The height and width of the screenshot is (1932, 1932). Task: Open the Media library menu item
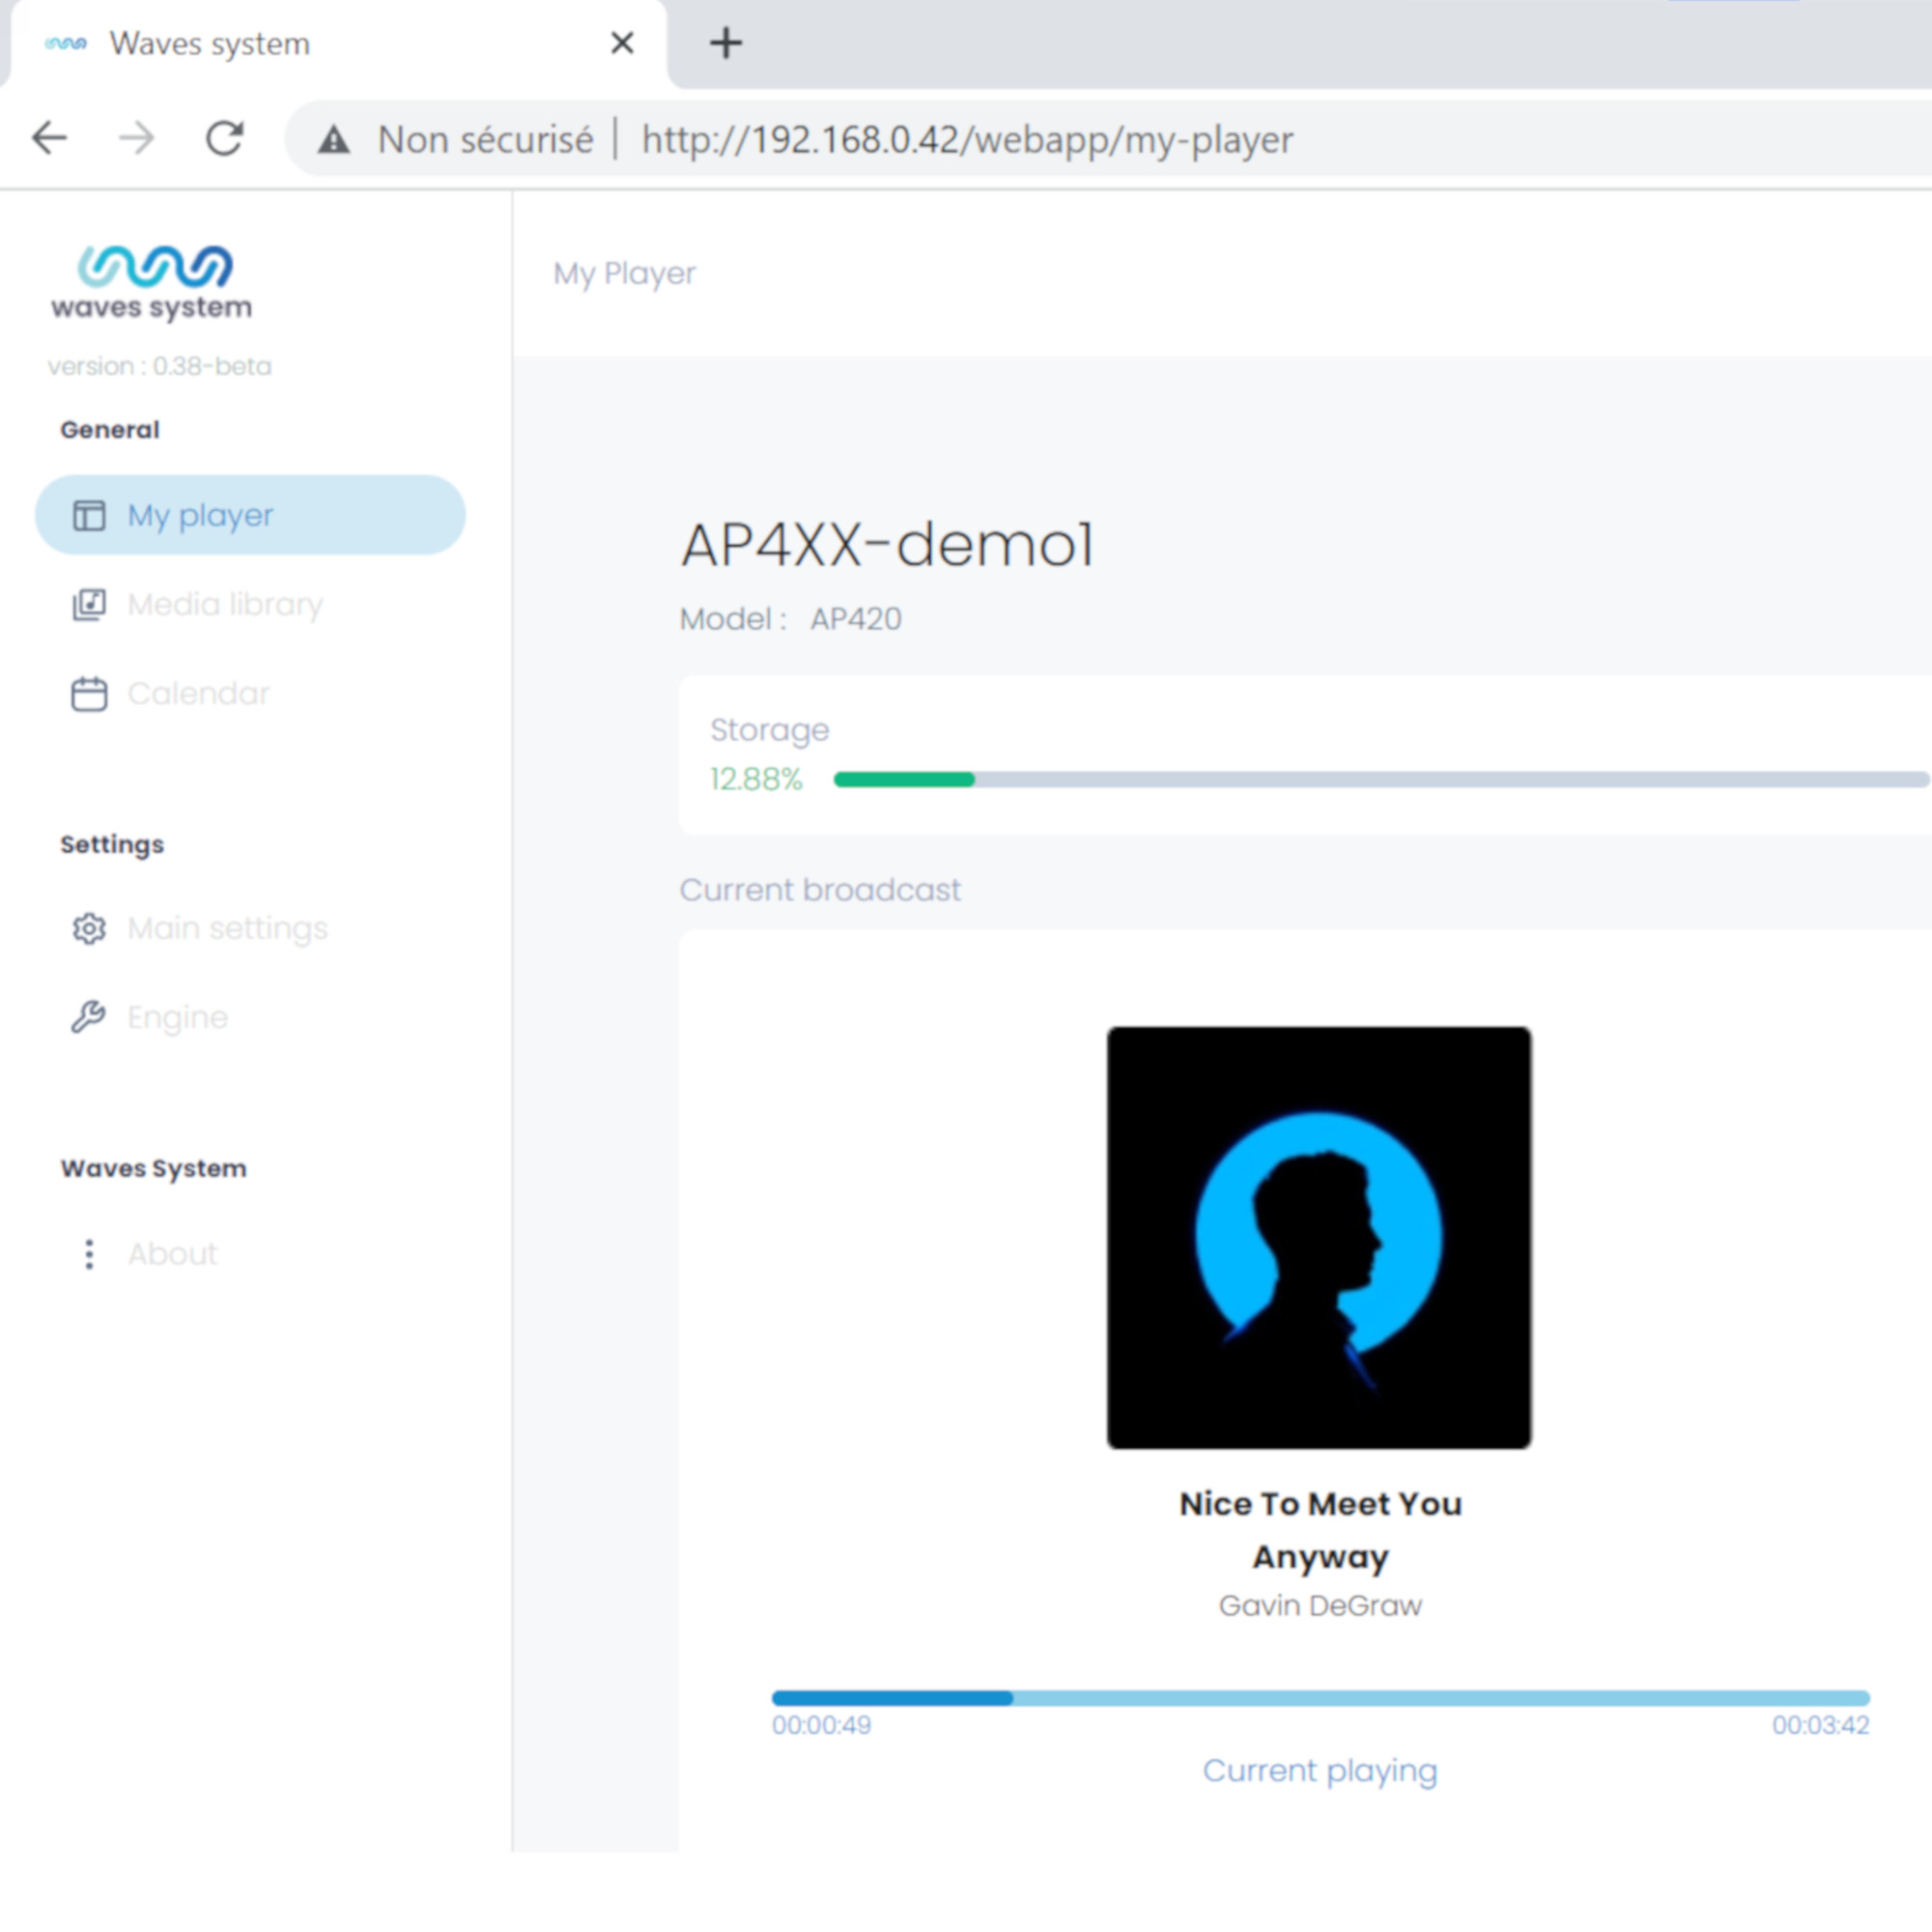[225, 604]
